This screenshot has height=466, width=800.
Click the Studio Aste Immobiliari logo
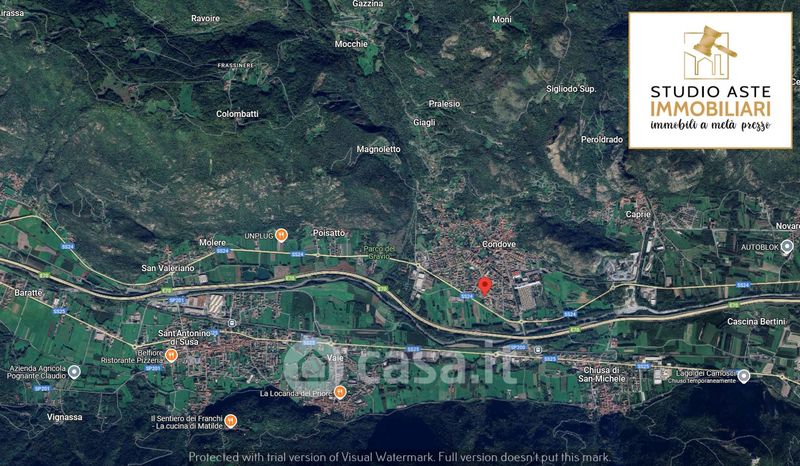710,81
